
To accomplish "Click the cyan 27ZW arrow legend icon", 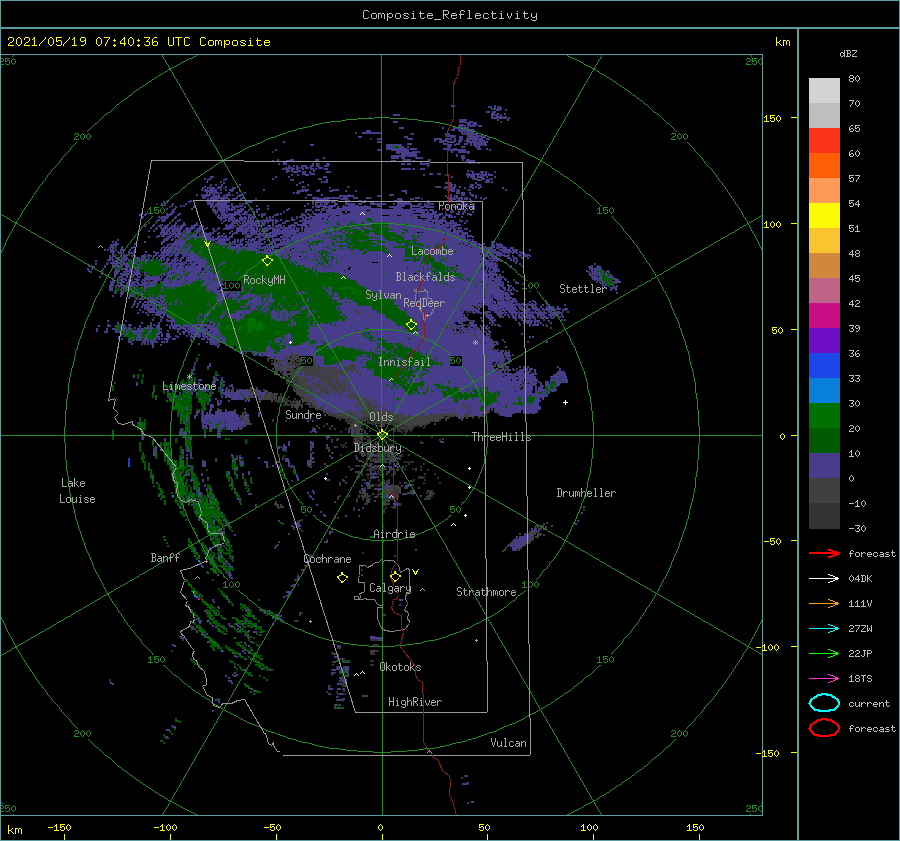I will [x=824, y=629].
